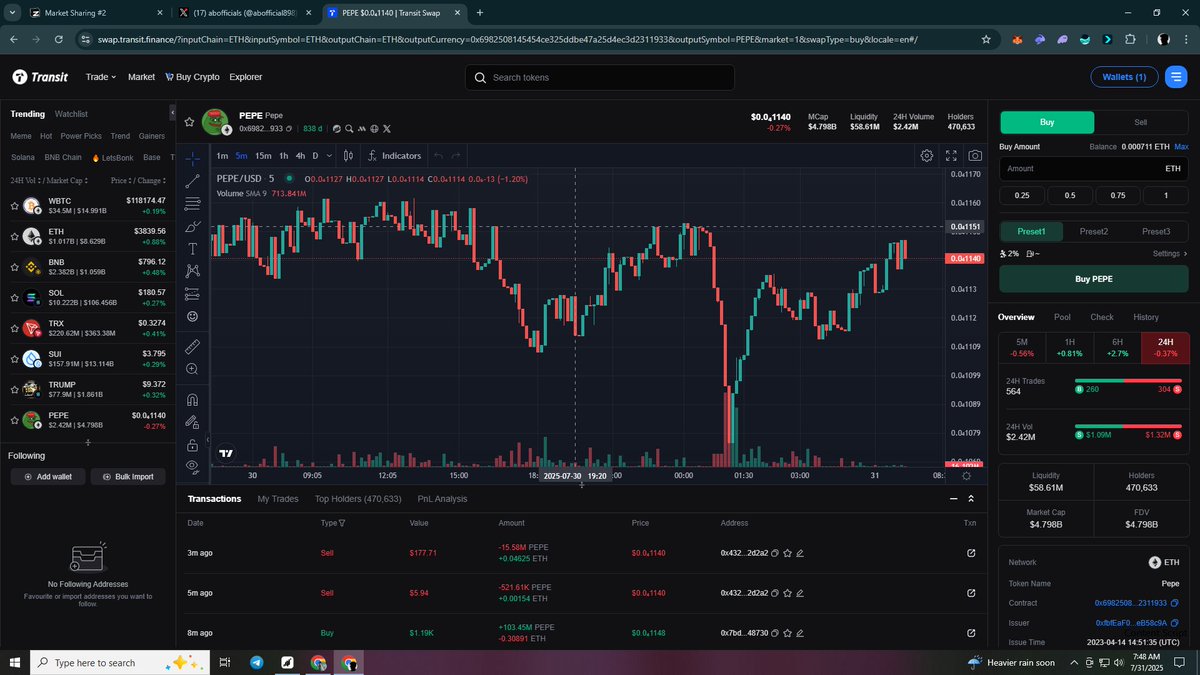1200x675 pixels.
Task: Click the Amount input field
Action: (x=1094, y=169)
